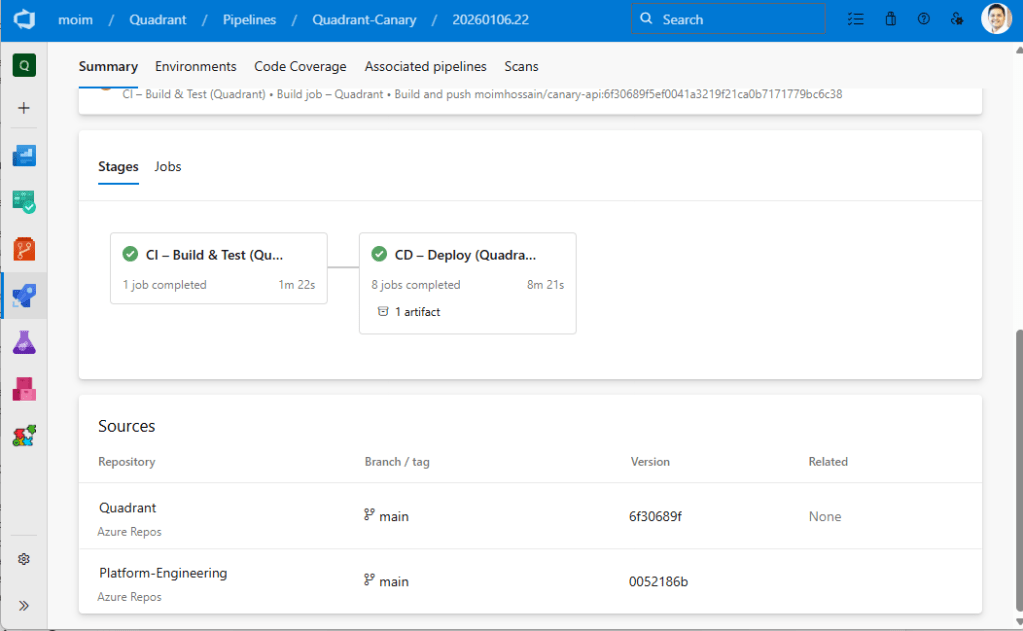Open the Code Coverage tab
This screenshot has height=631, width=1023.
point(300,67)
